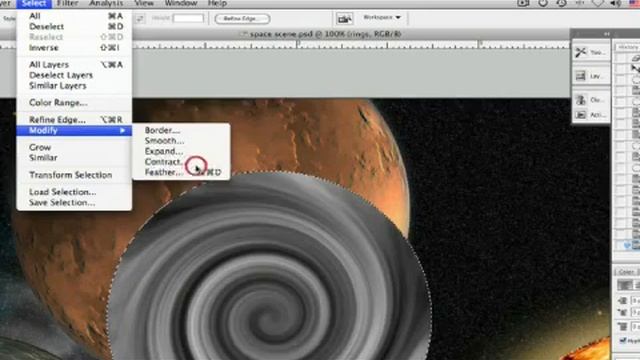The height and width of the screenshot is (360, 640).
Task: Collapse the panel dock double-arrow
Action: [607, 33]
